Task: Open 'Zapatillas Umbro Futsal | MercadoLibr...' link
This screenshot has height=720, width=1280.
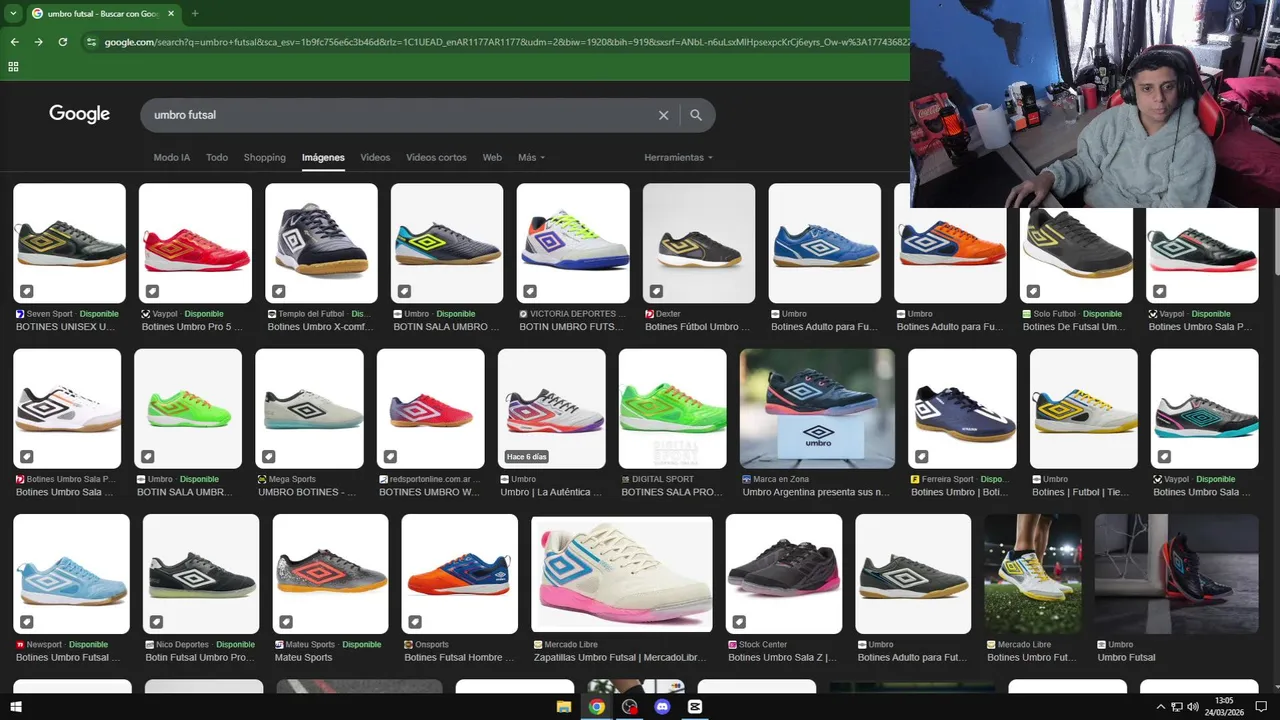Action: pos(620,658)
